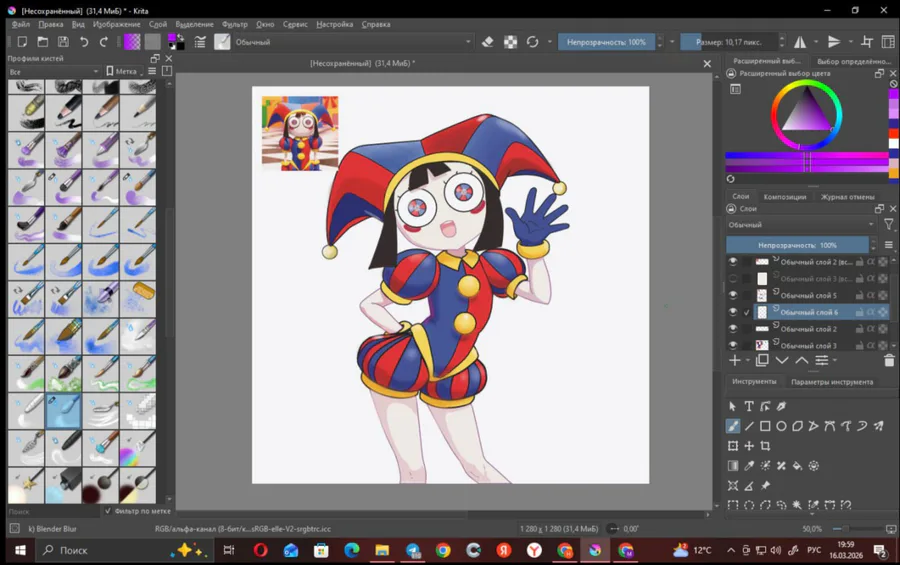
Task: Hide layer 'Обычный слой 5'
Action: (733, 296)
